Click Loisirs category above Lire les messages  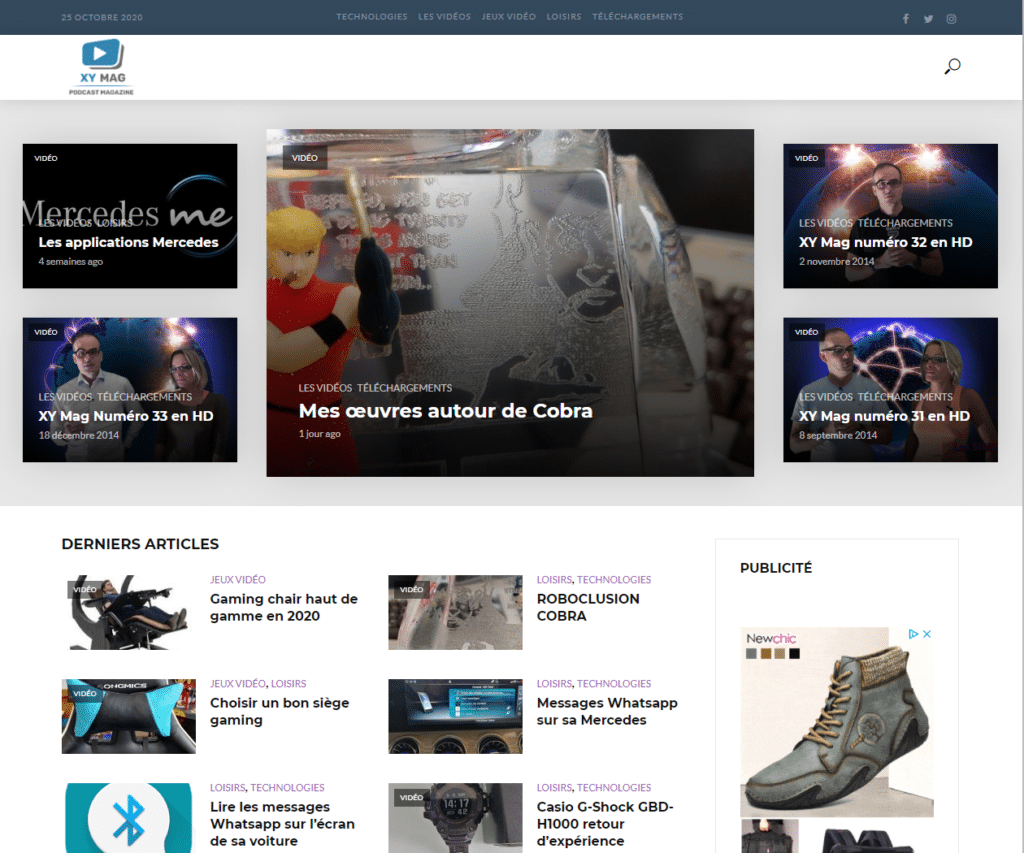coord(227,787)
